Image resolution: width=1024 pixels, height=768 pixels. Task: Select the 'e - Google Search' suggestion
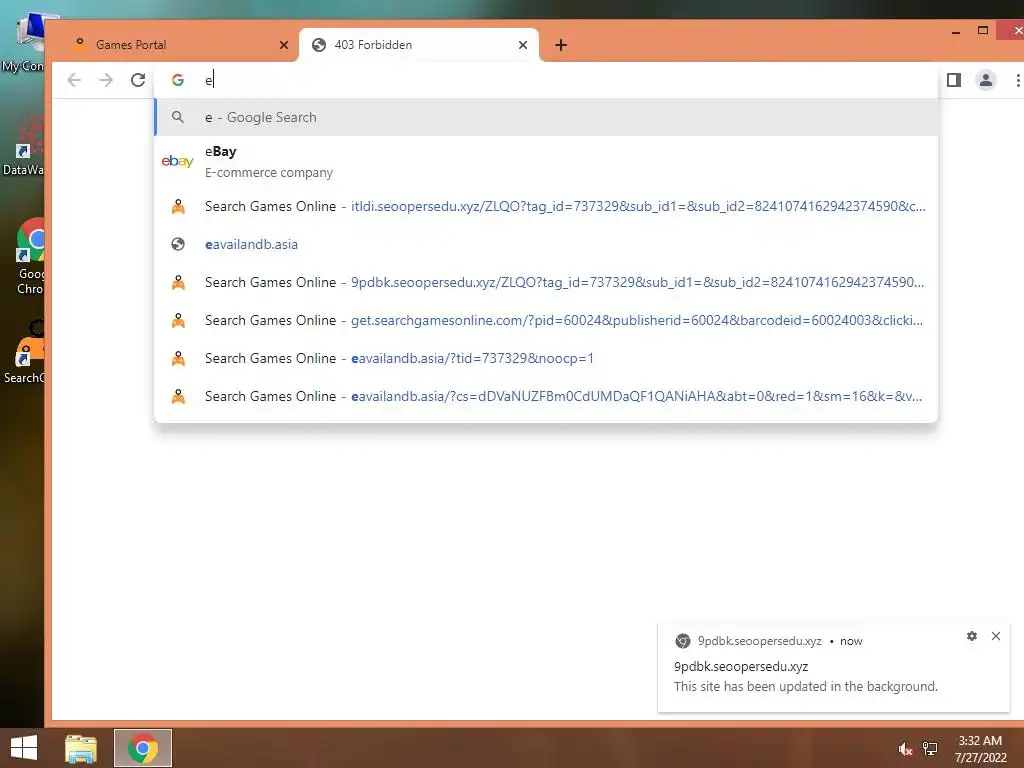coord(546,118)
